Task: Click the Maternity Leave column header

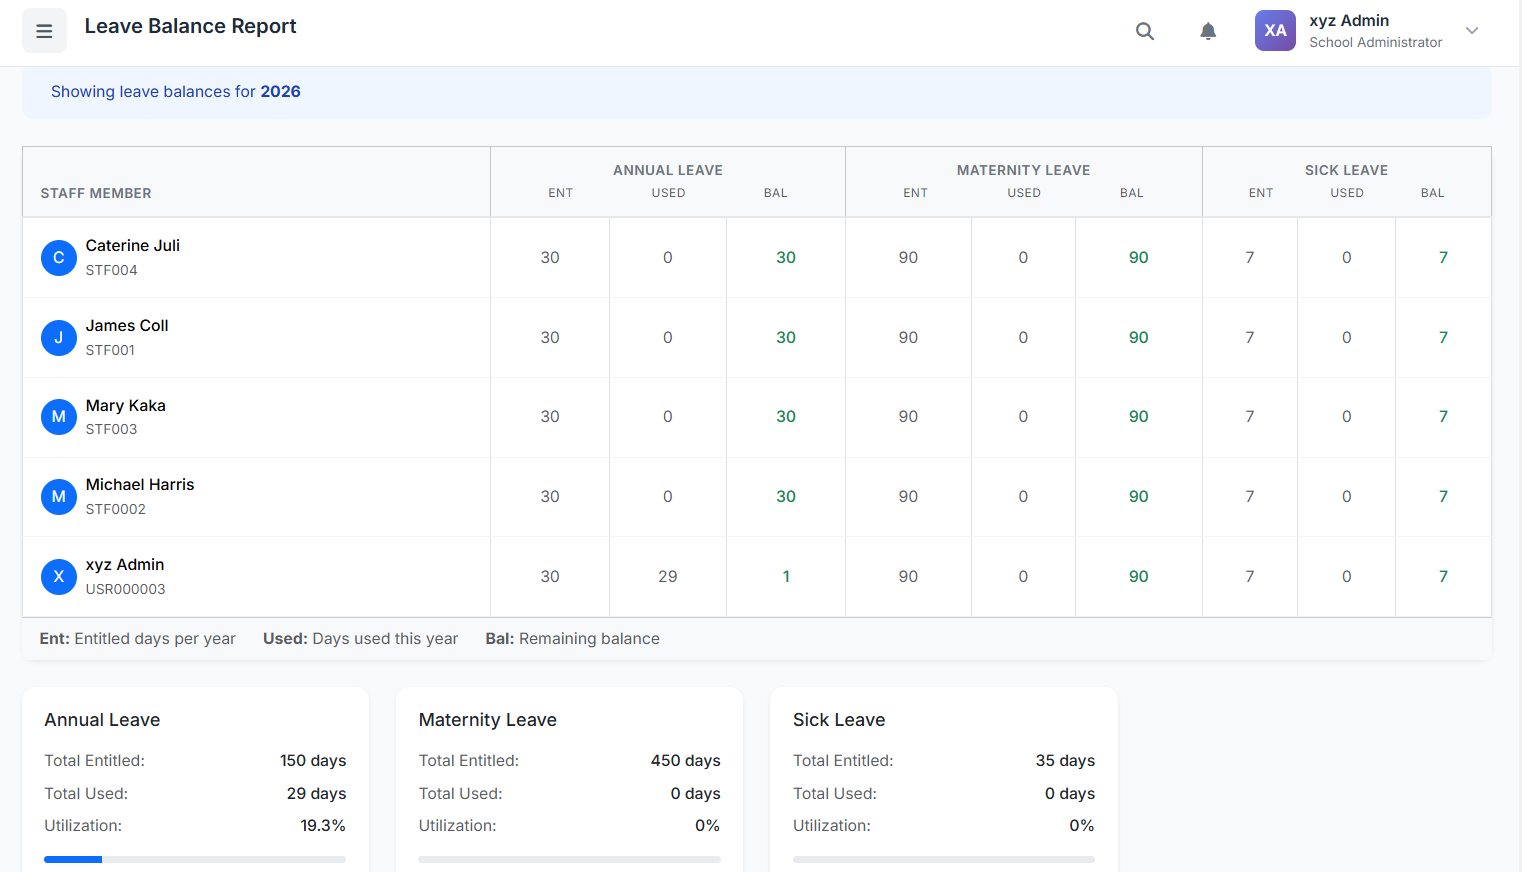Action: 1023,170
